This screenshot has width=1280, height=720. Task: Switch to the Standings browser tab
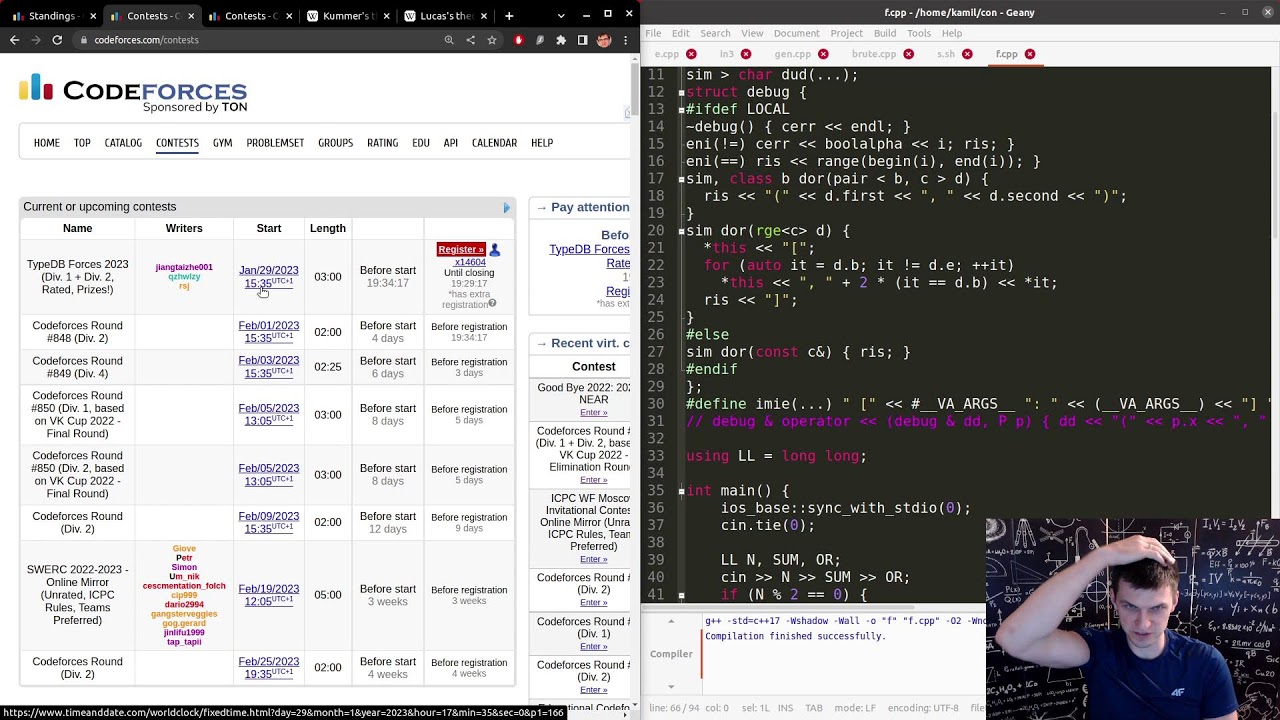[52, 16]
